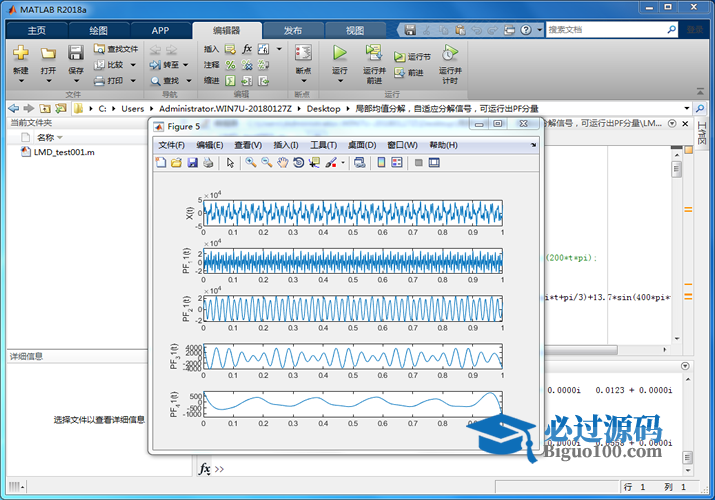Click the editor vertical scrollbar thumb
The width and height of the screenshot is (715, 500).
point(677,170)
